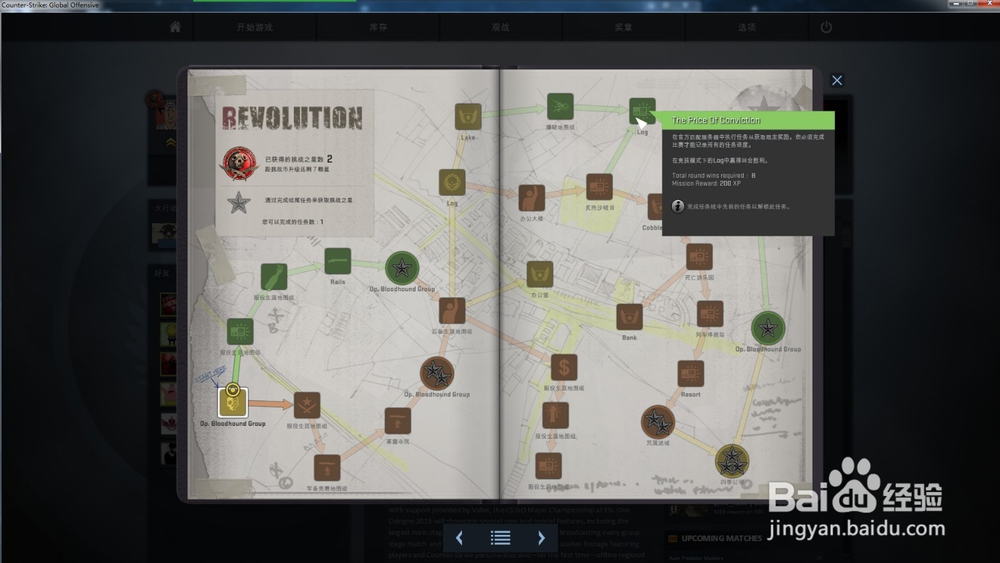Select the yellow 办公室 mission node
This screenshot has height=563, width=1000.
(x=540, y=274)
